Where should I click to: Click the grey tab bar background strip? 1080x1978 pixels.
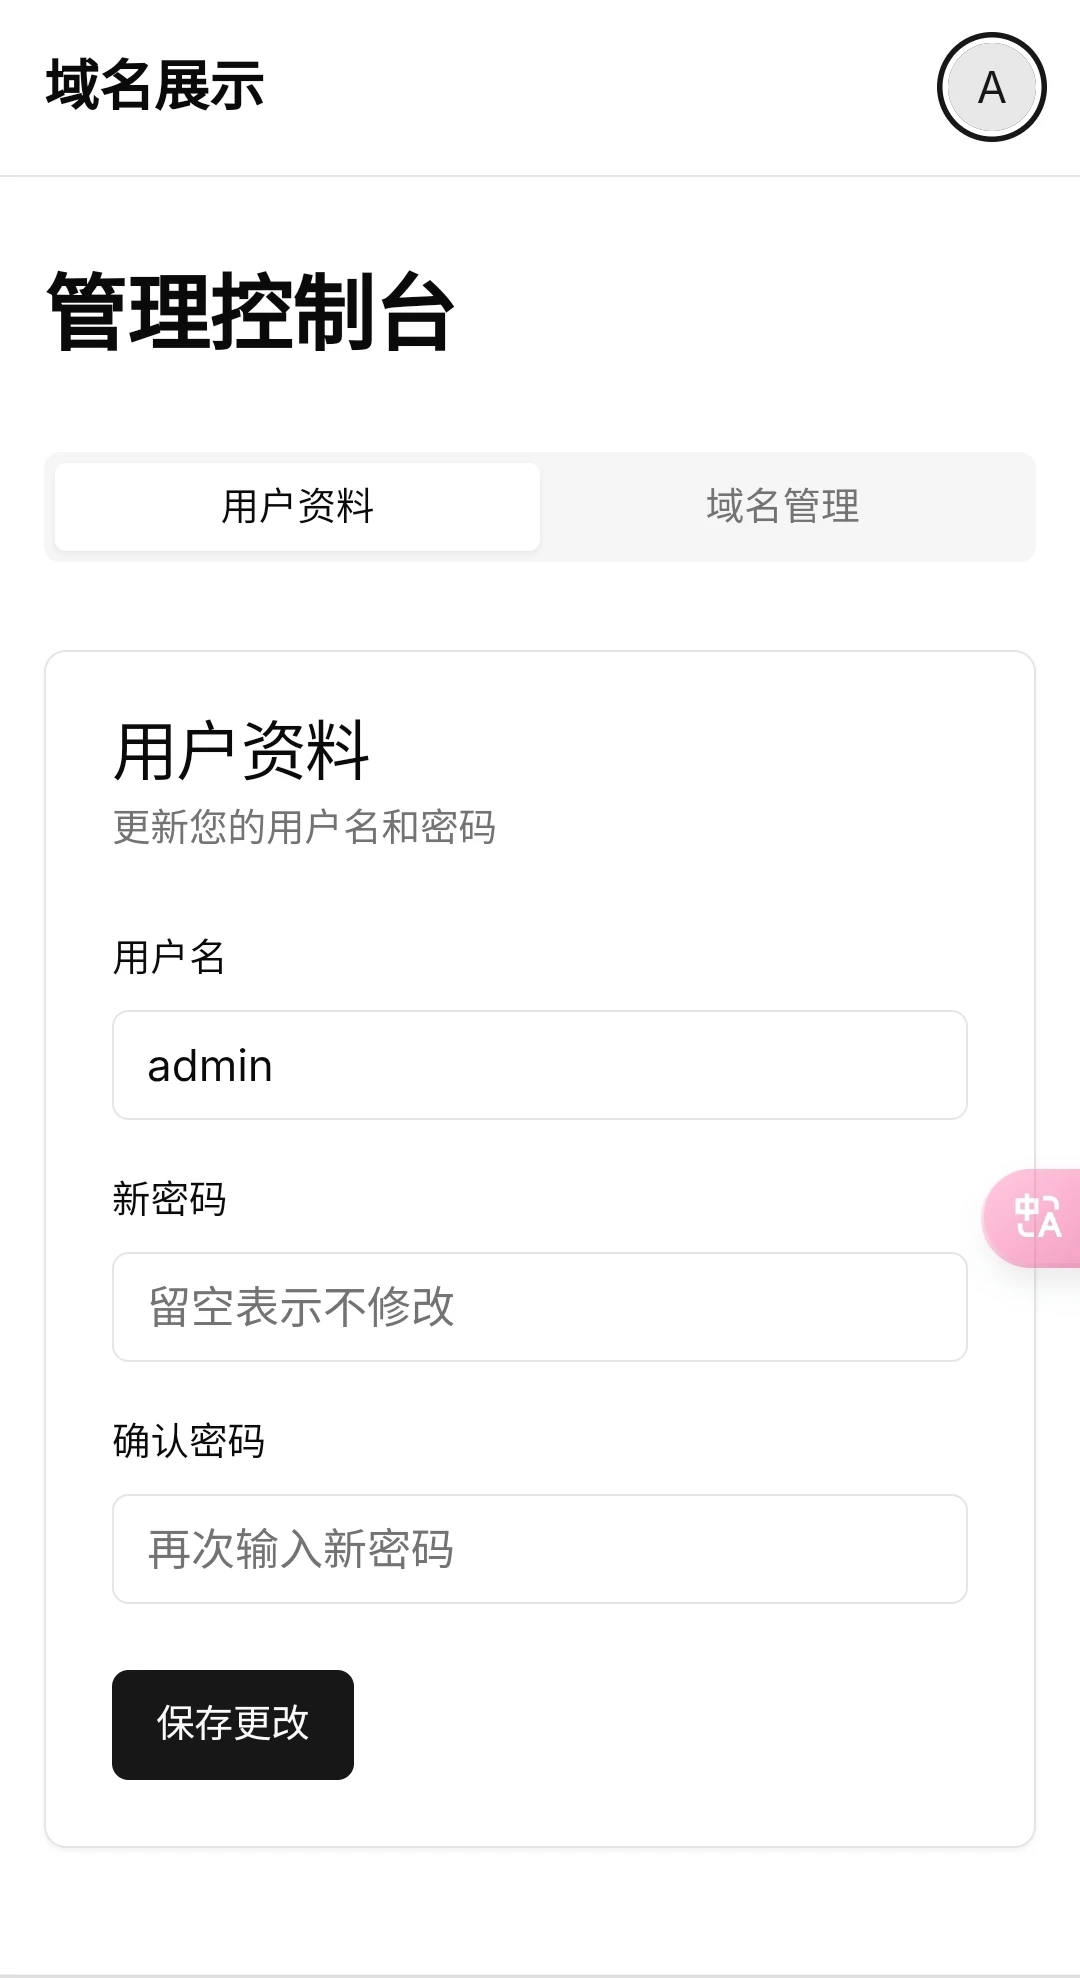(540, 556)
